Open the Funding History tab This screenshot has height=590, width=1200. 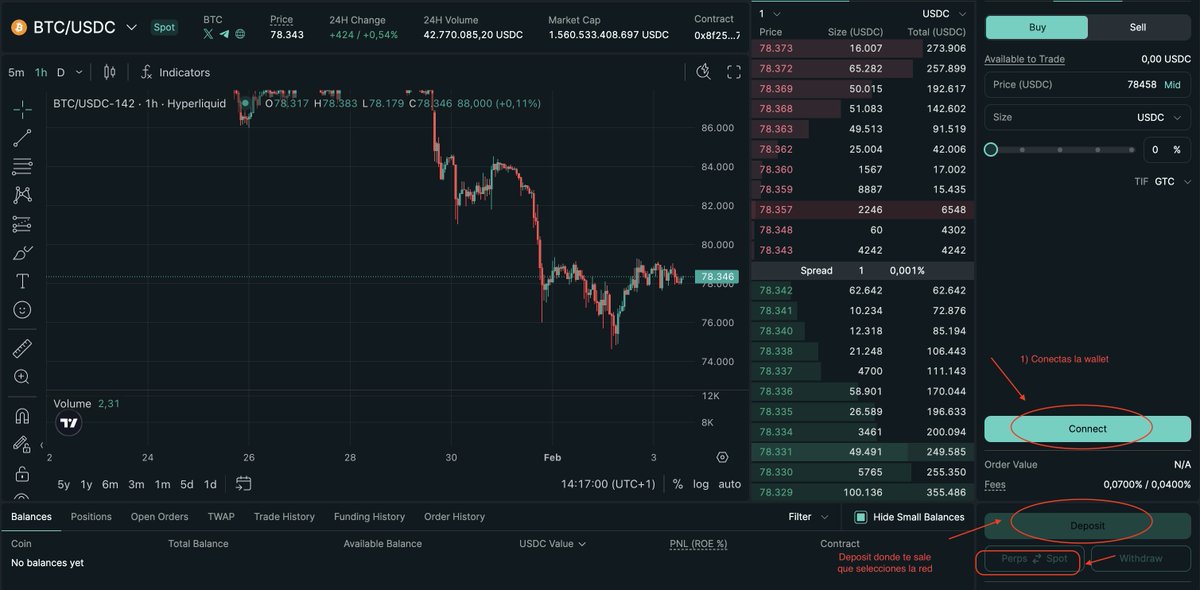point(369,517)
